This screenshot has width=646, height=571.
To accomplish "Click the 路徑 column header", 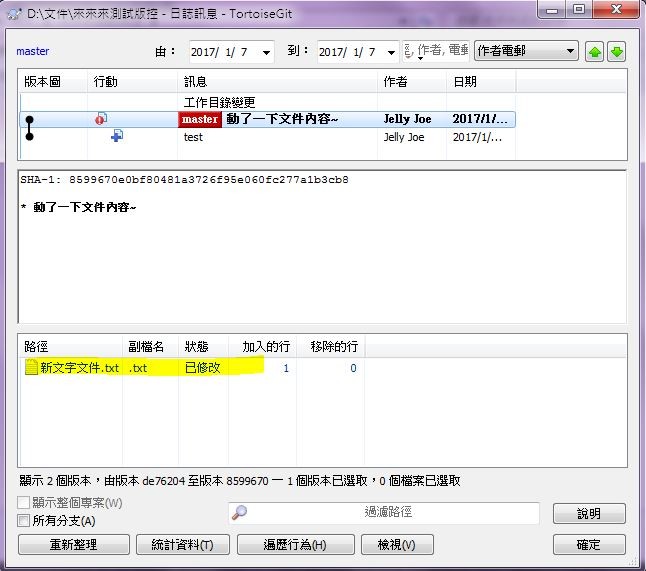I will pos(71,346).
